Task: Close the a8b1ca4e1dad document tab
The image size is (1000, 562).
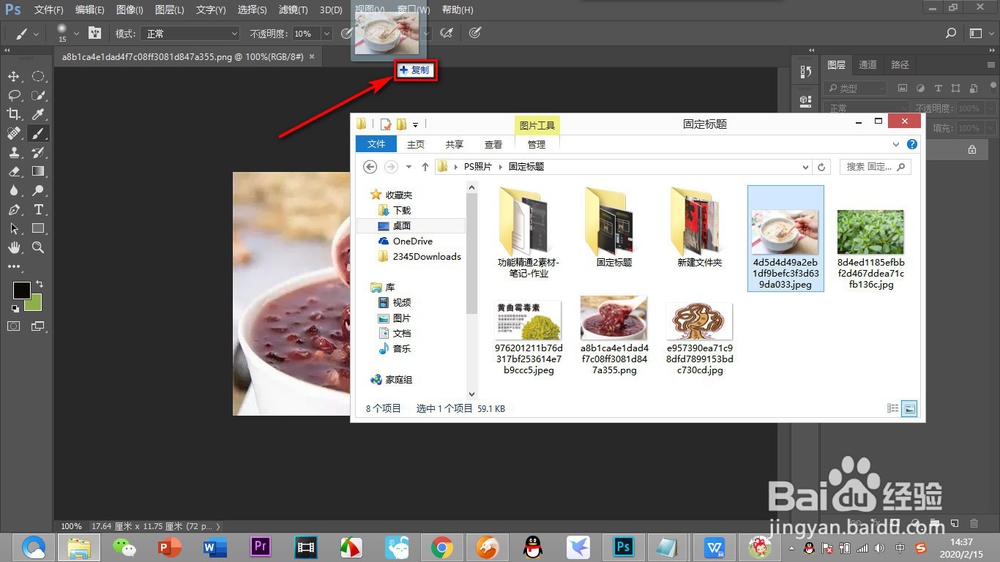Action: [312, 57]
